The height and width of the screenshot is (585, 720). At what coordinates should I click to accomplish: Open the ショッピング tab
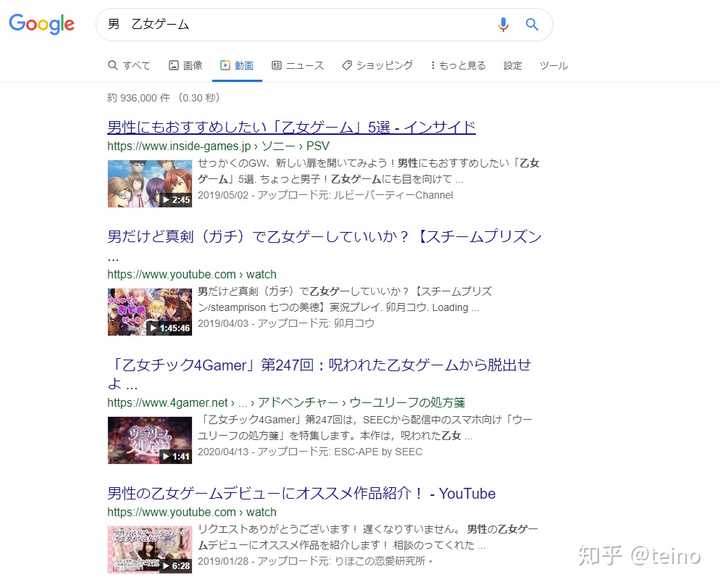[x=377, y=65]
